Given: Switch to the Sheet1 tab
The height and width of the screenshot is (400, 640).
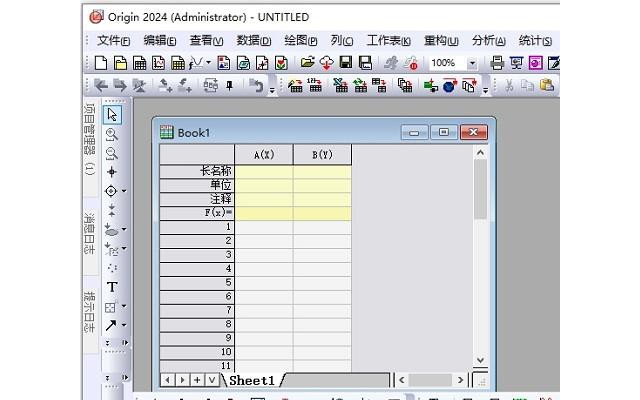Looking at the screenshot, I should (x=252, y=380).
